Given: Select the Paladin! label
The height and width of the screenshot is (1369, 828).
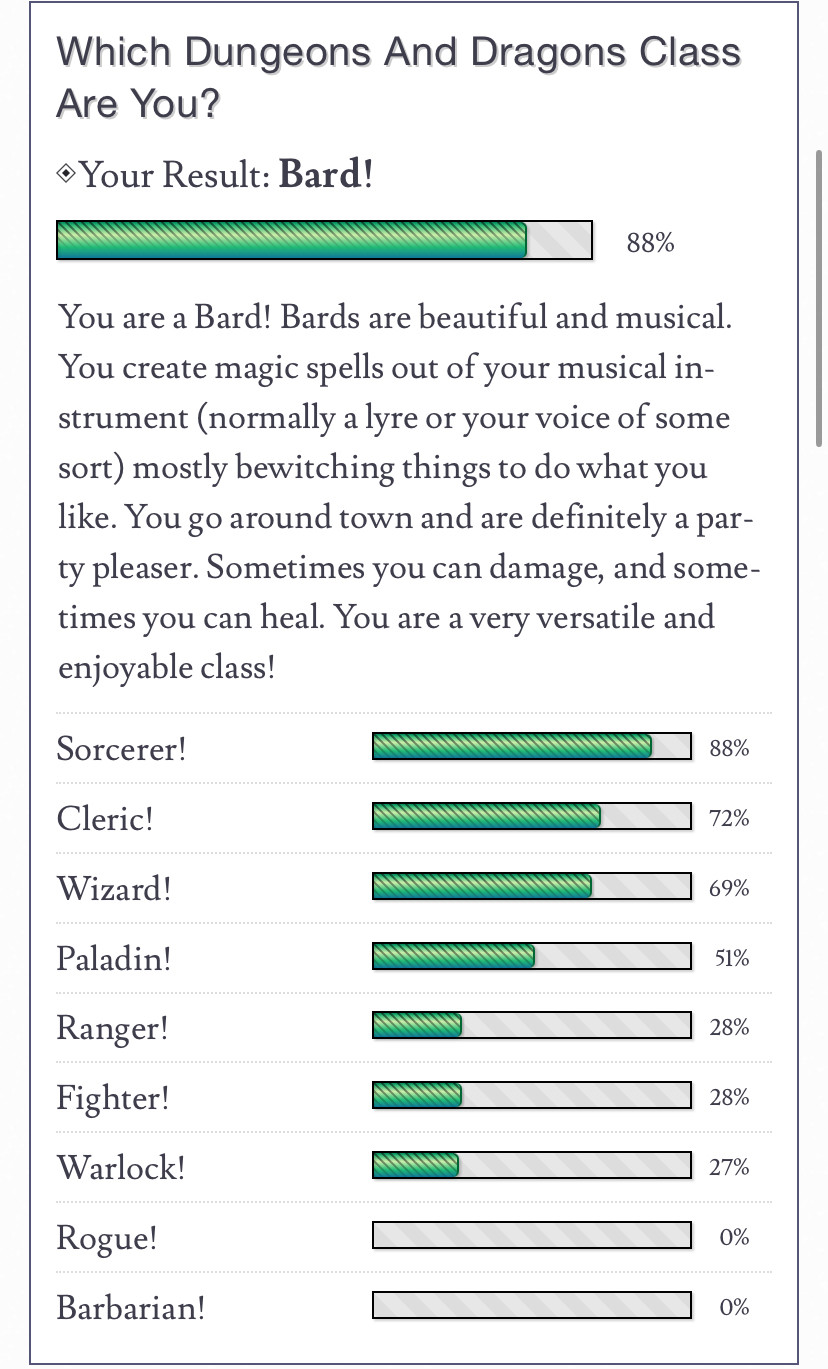Looking at the screenshot, I should tap(114, 958).
